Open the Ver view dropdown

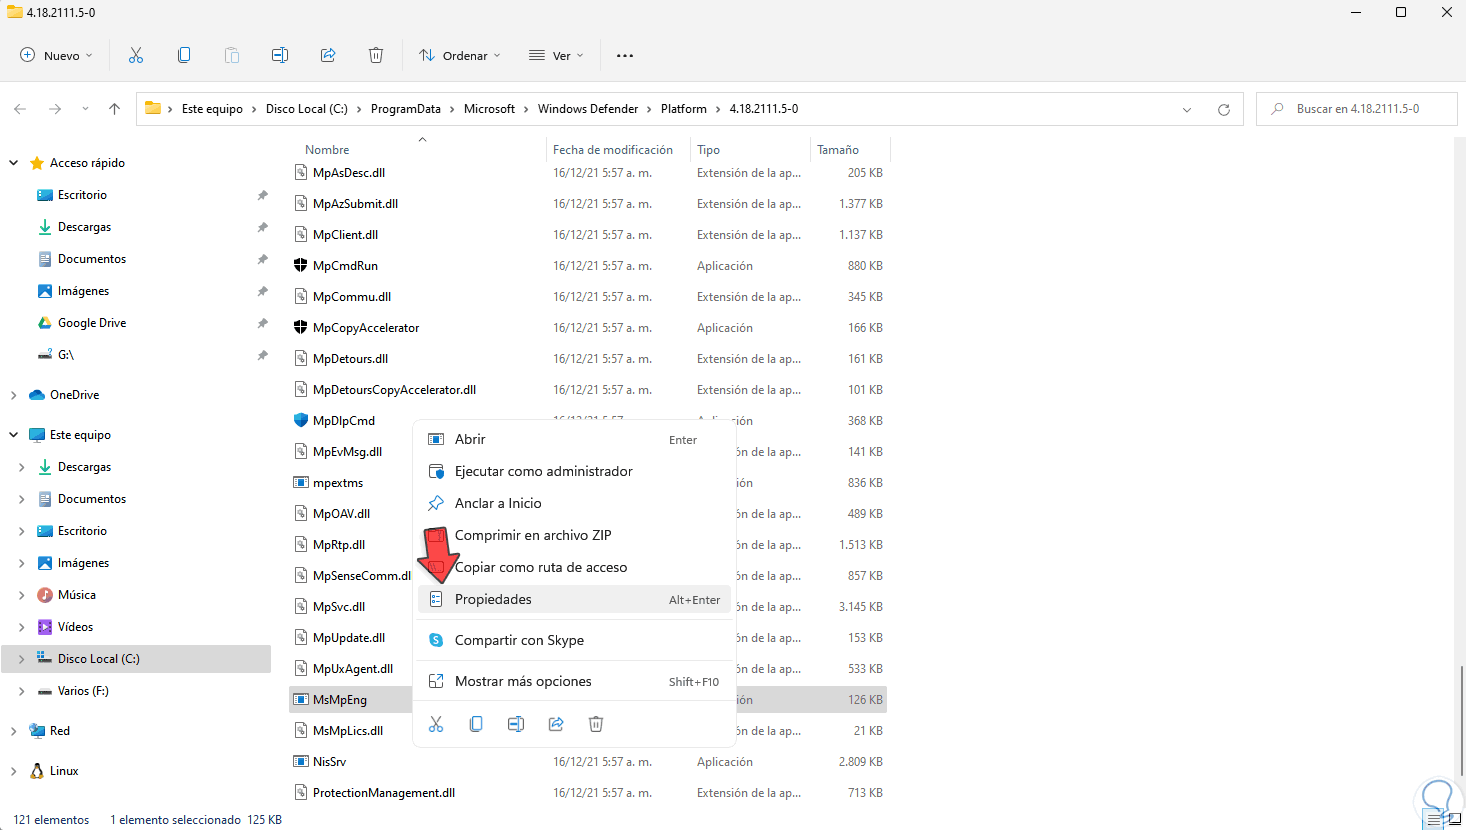556,56
